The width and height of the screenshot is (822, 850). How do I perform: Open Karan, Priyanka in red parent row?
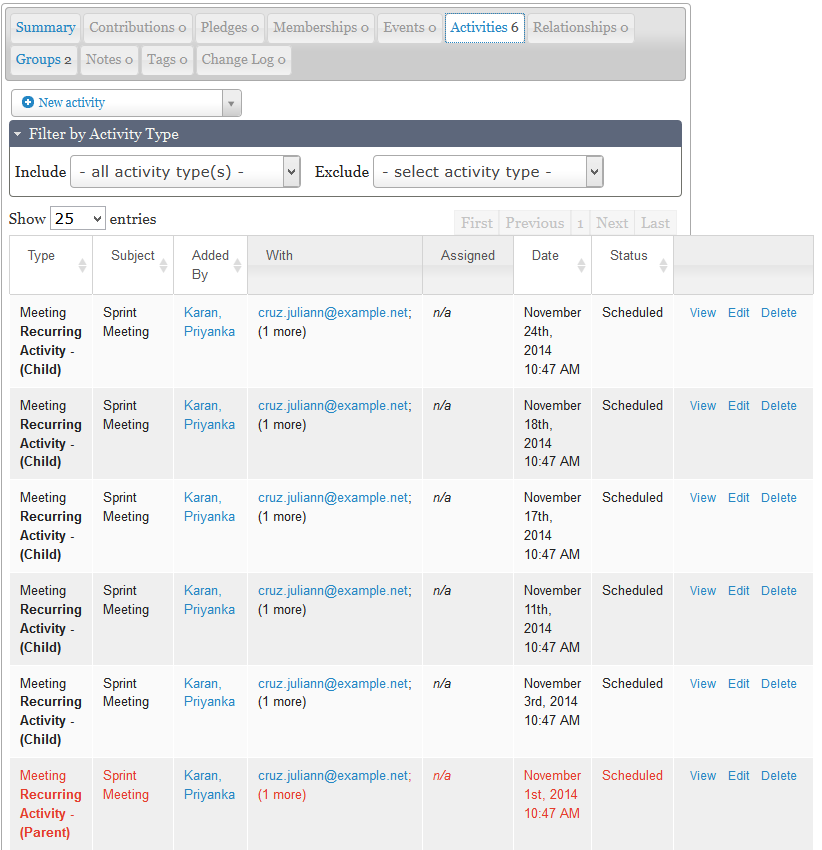[209, 785]
